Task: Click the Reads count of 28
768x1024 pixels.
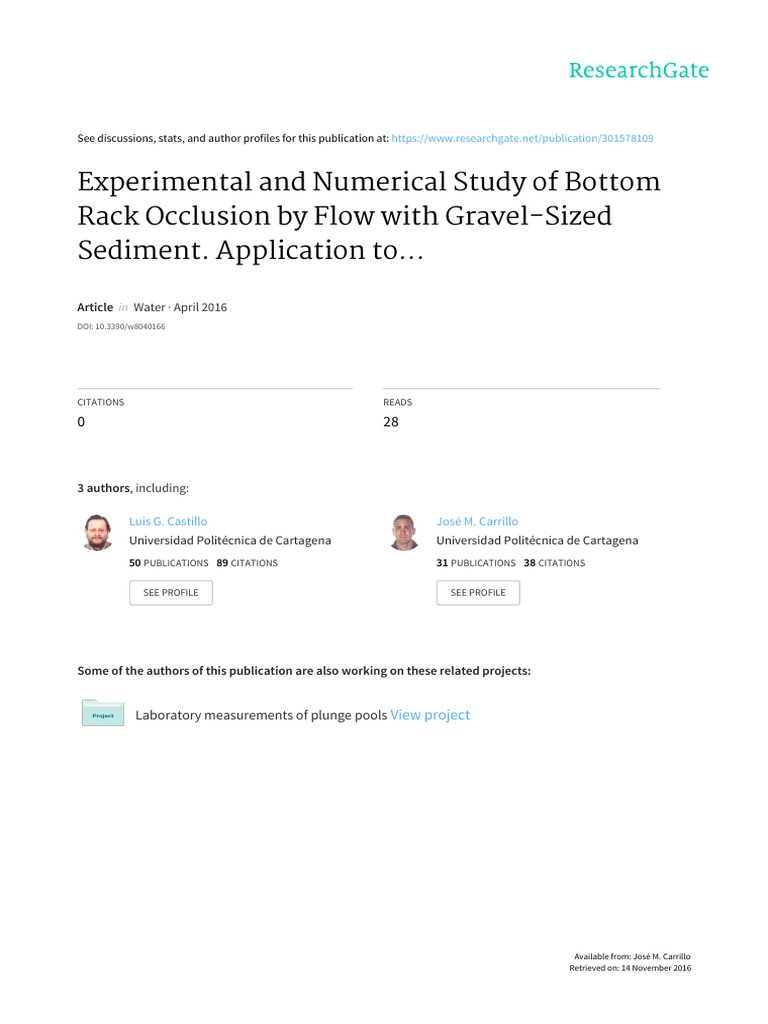Action: pyautogui.click(x=391, y=422)
